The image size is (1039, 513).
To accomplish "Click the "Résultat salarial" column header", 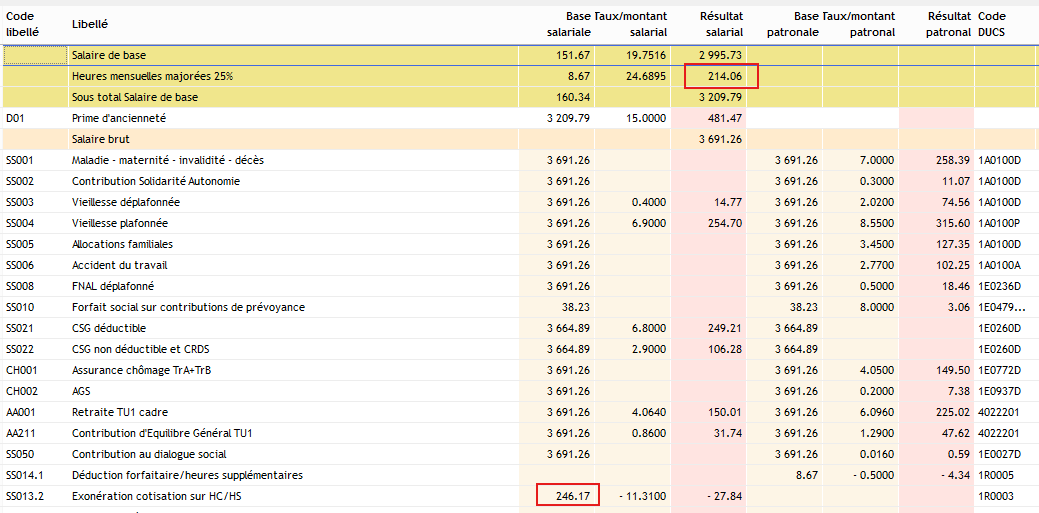I will pos(721,24).
